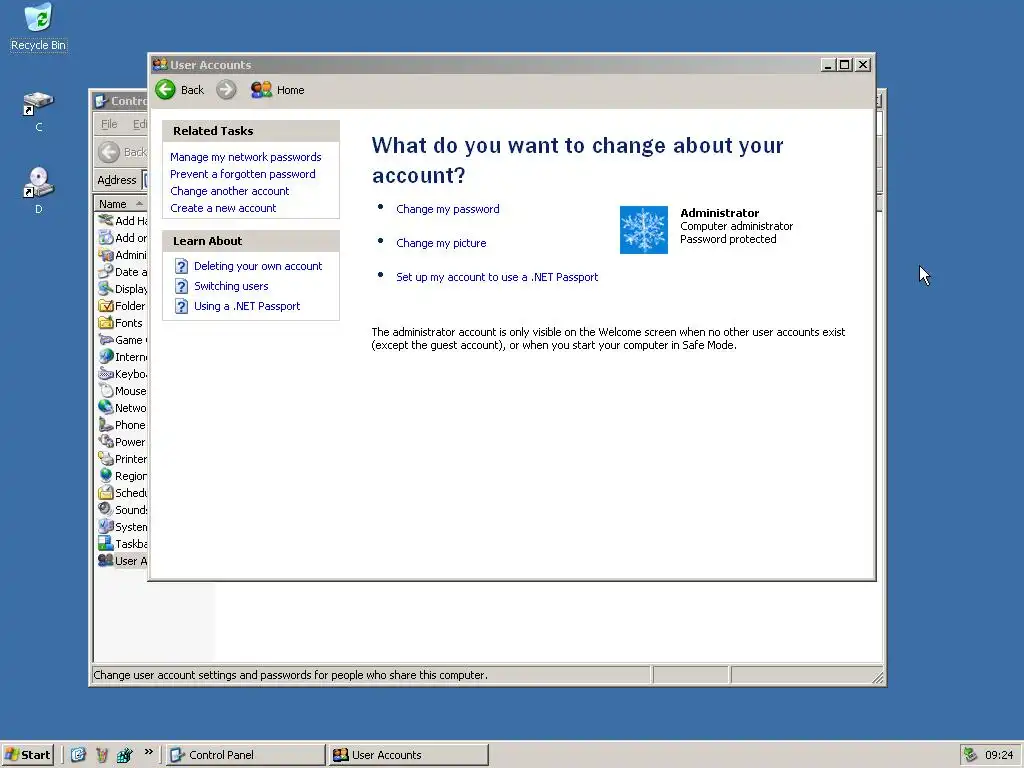Screen dimensions: 1024x768
Task: Select the Fonts folder icon in Control Panel
Action: tap(106, 323)
